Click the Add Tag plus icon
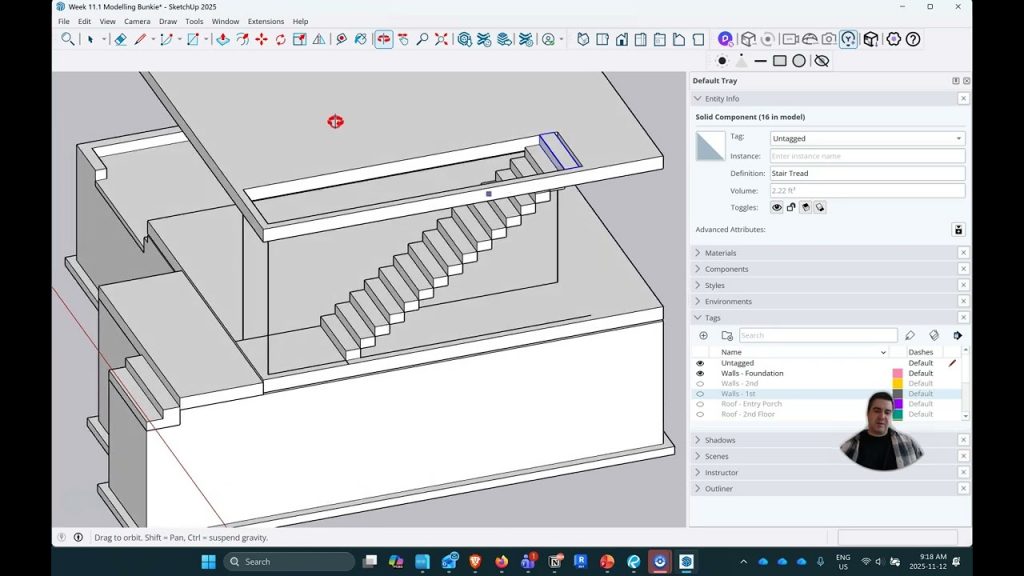 point(703,336)
